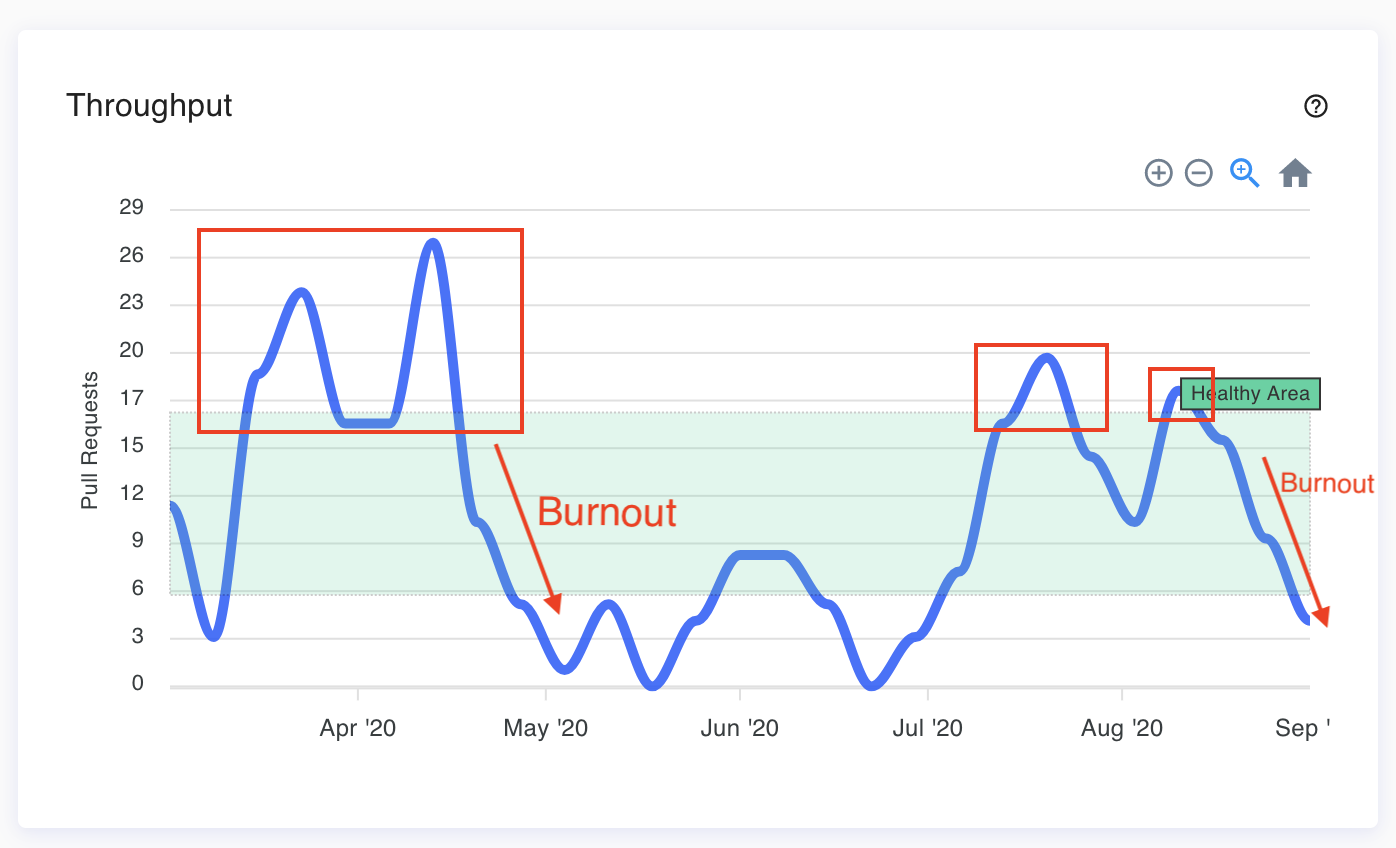Click the highest peak of the blue line
This screenshot has height=848, width=1396.
click(432, 242)
